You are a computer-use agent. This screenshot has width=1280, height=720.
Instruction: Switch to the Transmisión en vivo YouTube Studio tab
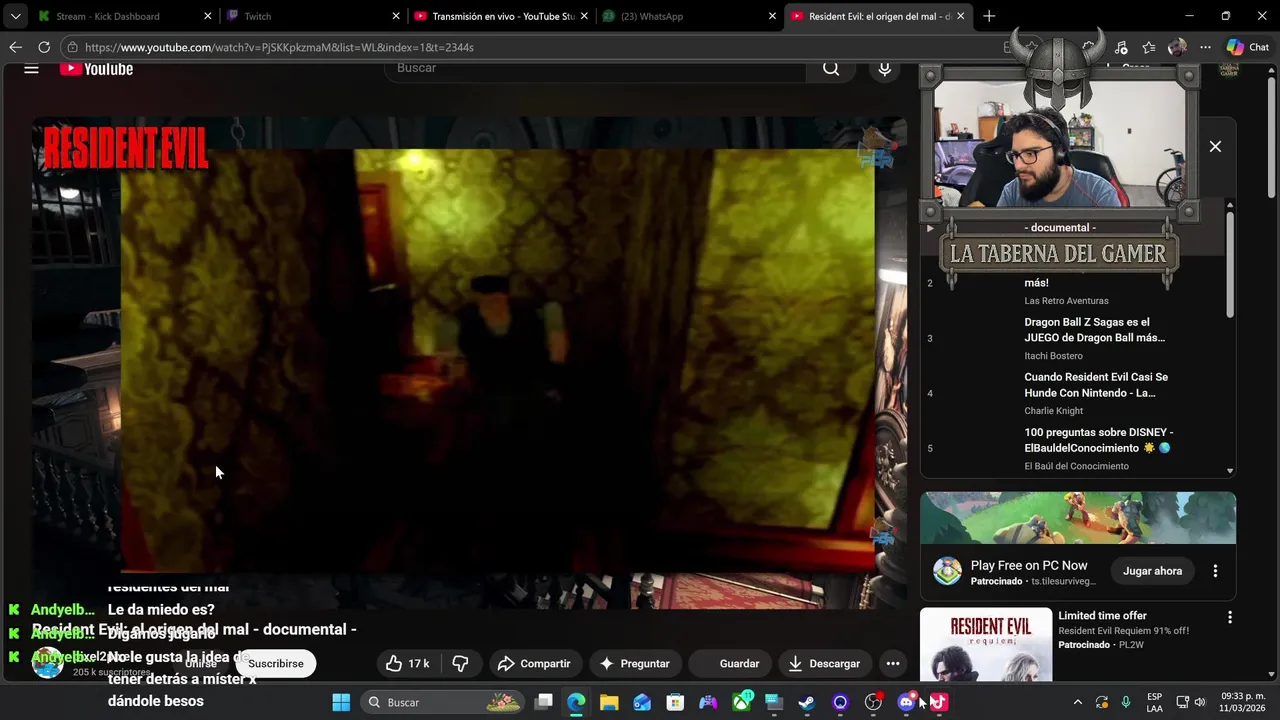point(503,16)
